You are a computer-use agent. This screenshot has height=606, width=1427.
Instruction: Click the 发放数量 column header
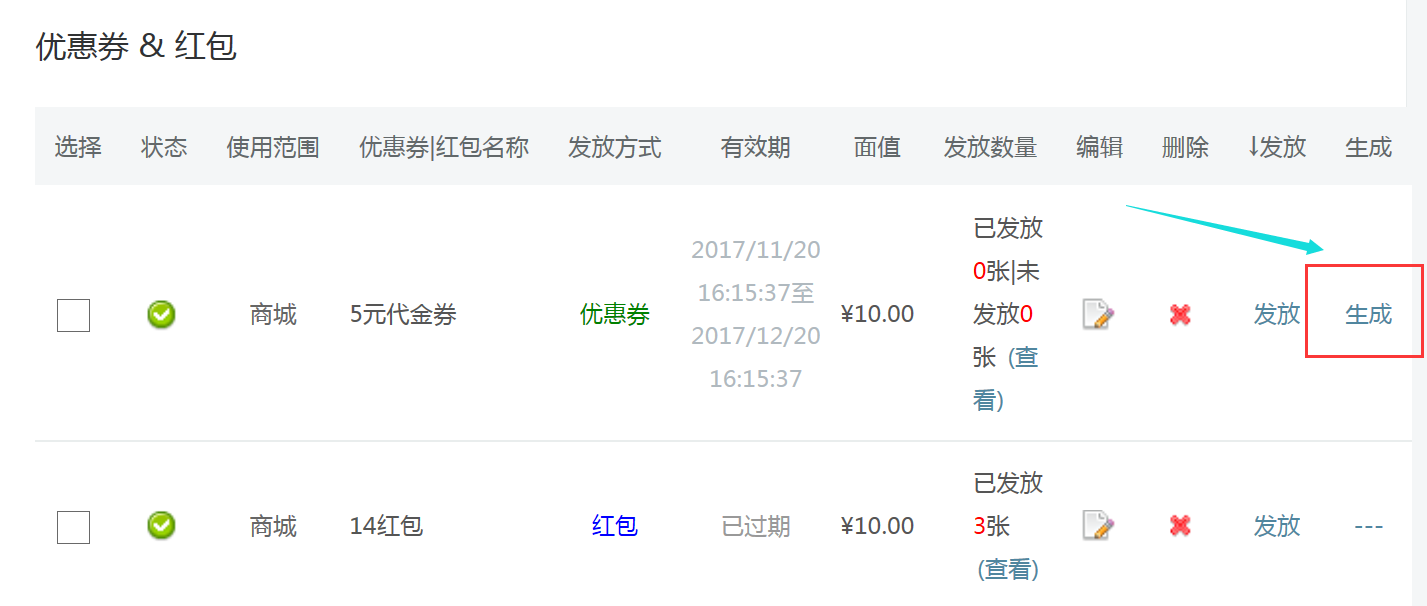[x=990, y=148]
